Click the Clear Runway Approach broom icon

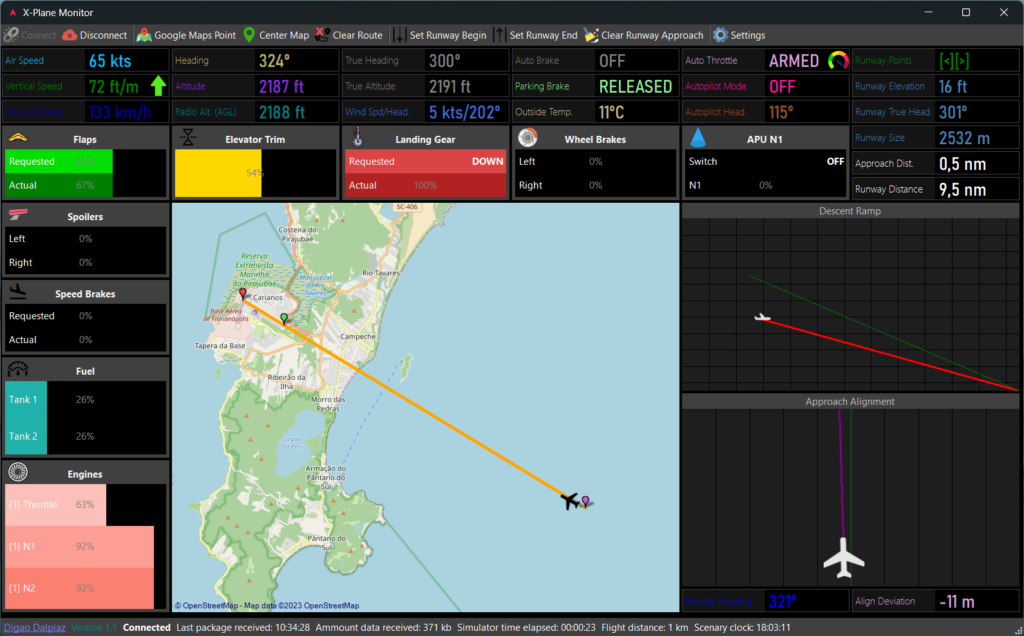591,35
